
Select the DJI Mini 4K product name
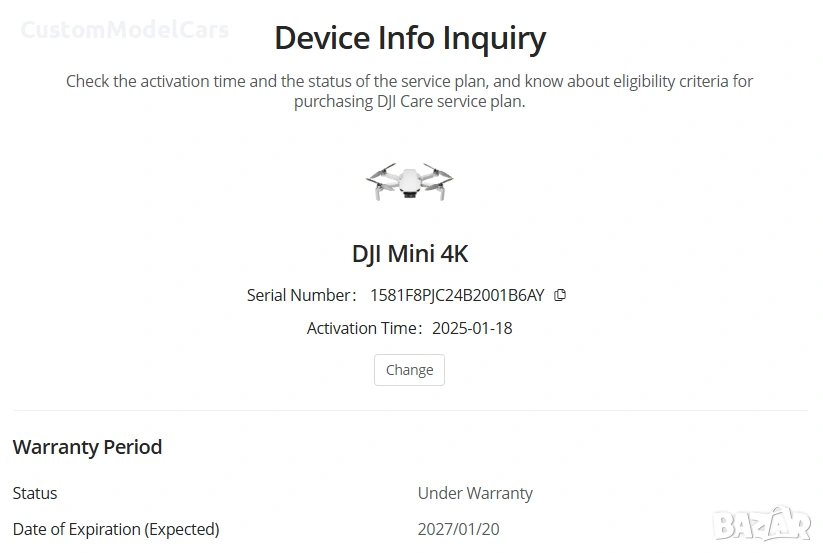[410, 253]
